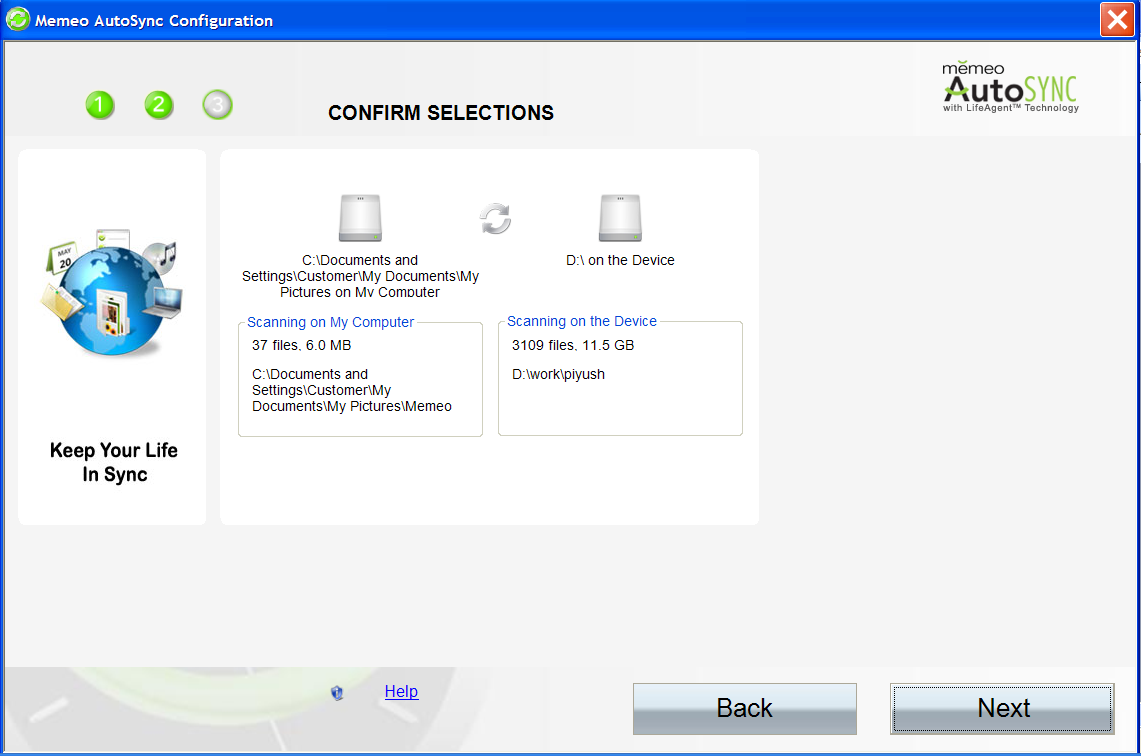Proceed with the Next button

tap(1002, 708)
